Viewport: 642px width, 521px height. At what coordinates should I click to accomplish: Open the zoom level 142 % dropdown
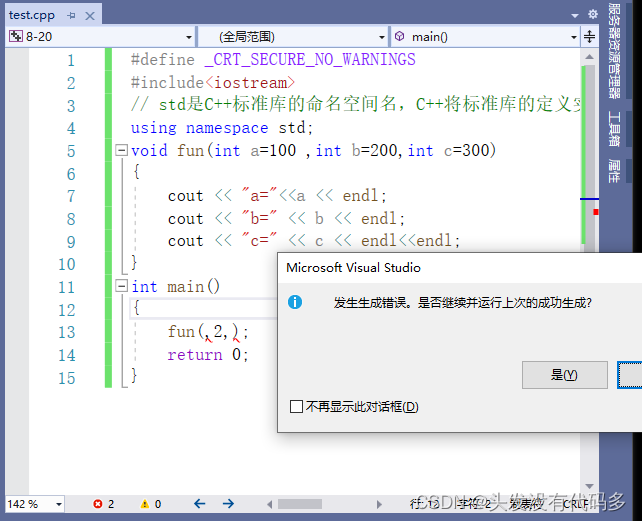(x=59, y=504)
